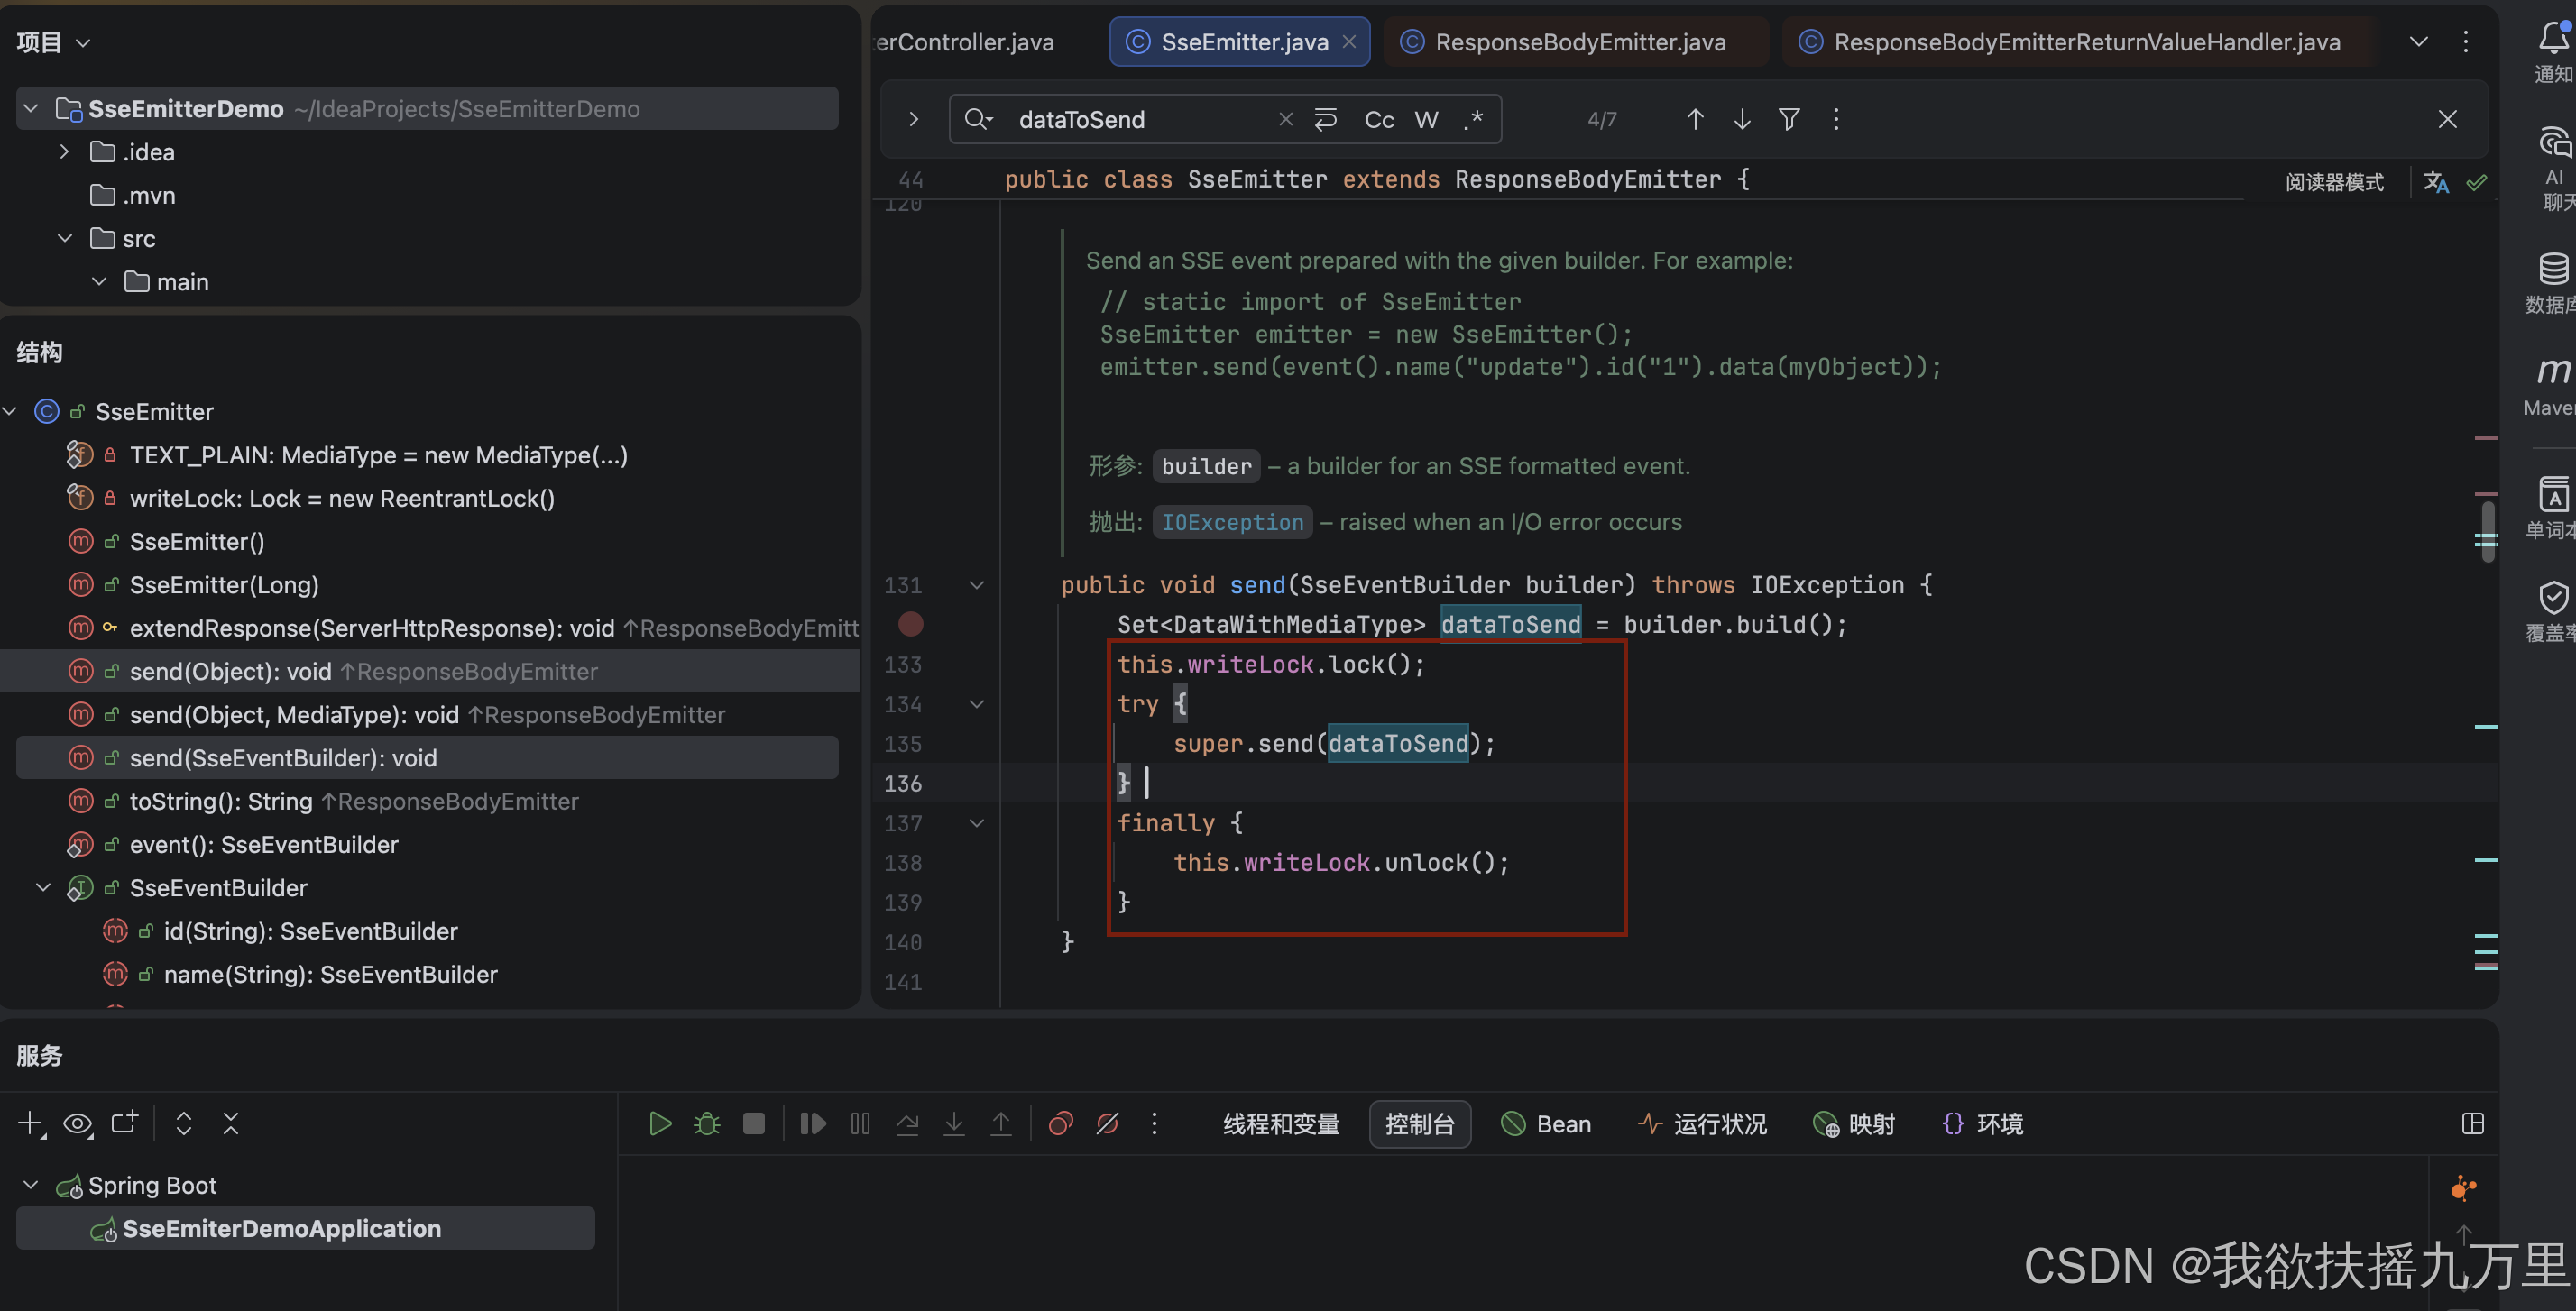
Task: Toggle breakpoint on line 132 in gutter
Action: point(911,624)
